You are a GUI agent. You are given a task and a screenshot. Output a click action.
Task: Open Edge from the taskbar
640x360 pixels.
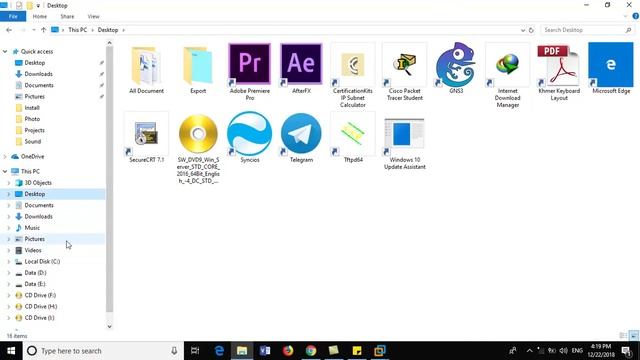pyautogui.click(x=219, y=351)
